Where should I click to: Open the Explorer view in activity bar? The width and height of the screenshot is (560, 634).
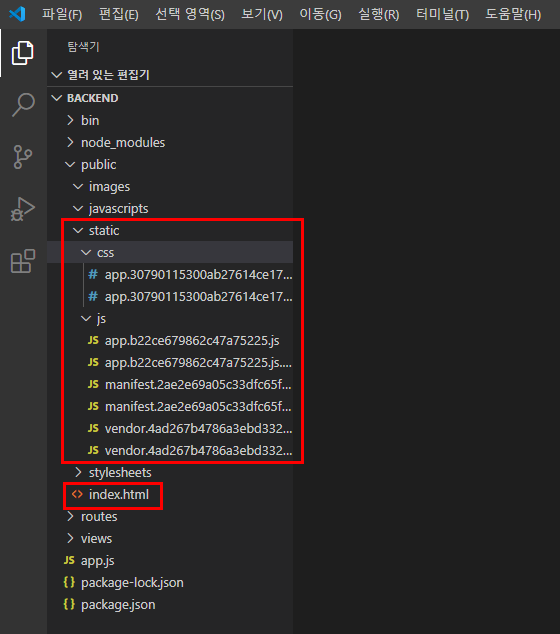pos(23,53)
